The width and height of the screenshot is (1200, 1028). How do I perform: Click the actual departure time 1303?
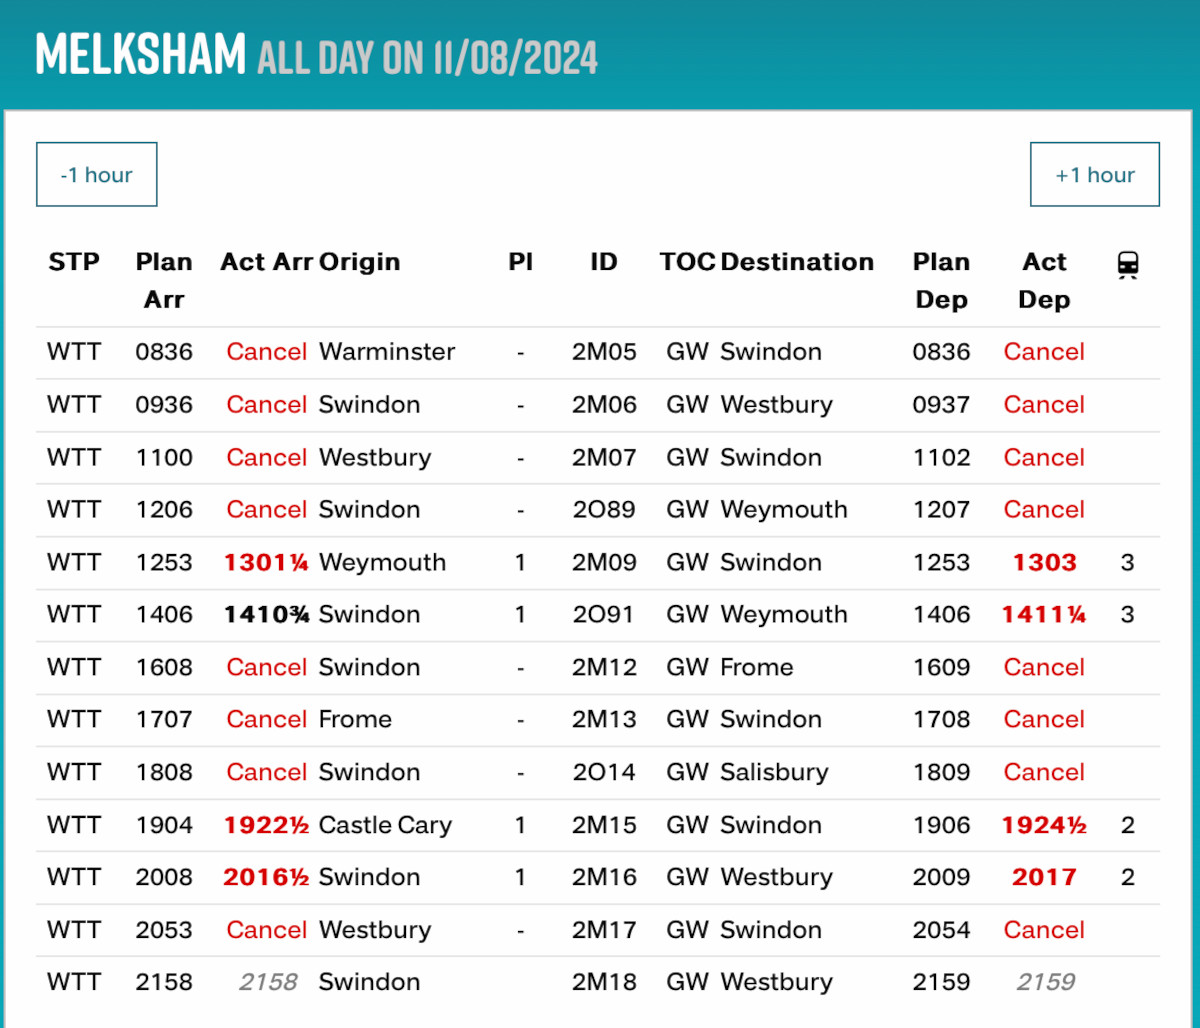[1044, 563]
